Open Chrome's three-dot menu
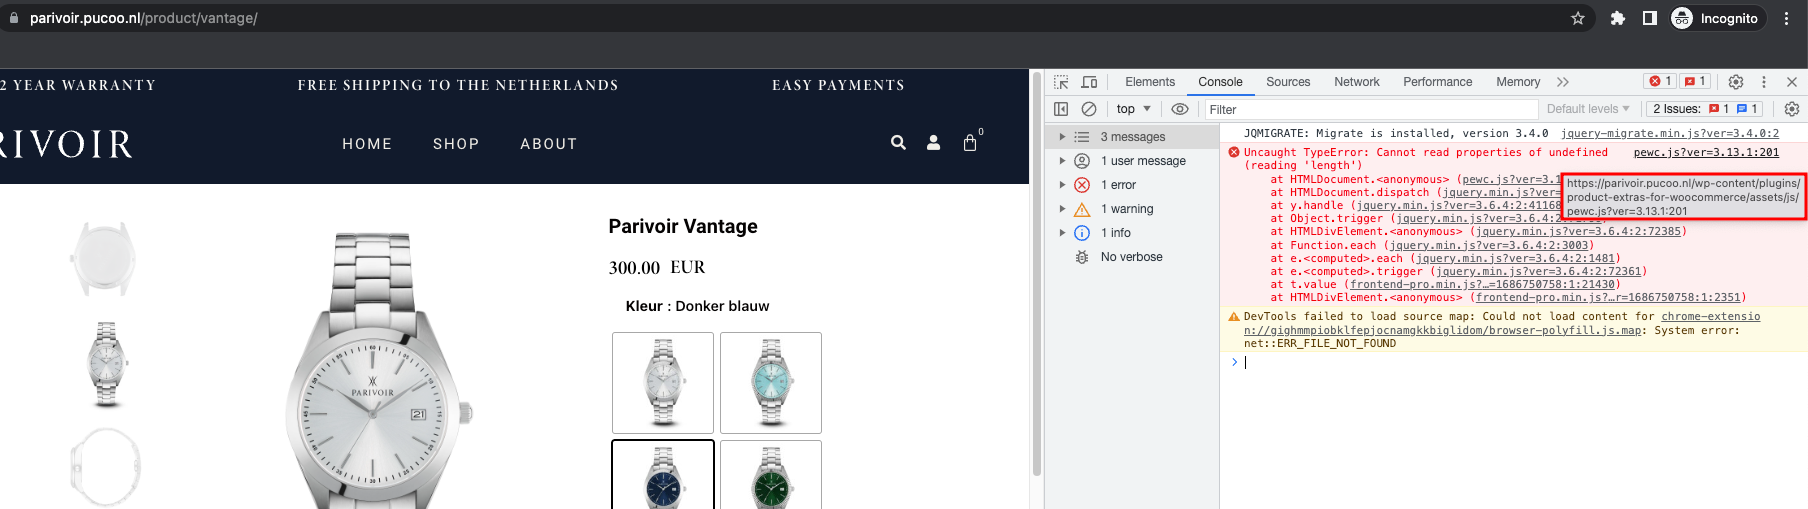The height and width of the screenshot is (509, 1808). [x=1786, y=18]
